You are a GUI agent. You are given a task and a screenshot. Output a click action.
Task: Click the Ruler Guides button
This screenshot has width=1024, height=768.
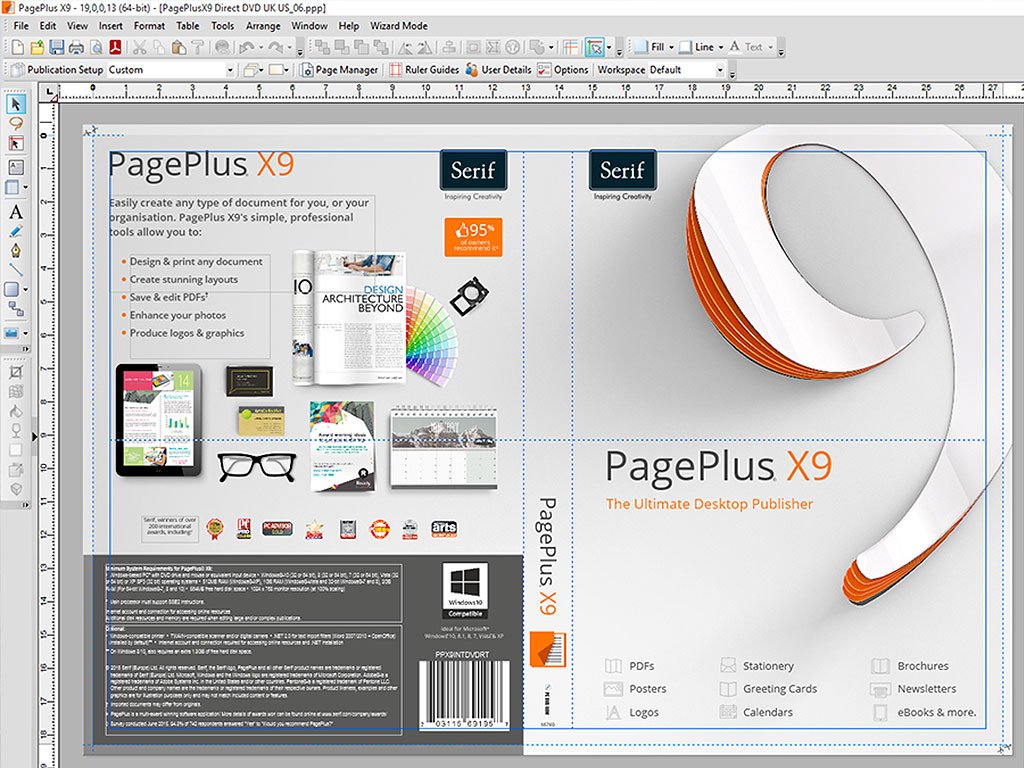[x=424, y=70]
